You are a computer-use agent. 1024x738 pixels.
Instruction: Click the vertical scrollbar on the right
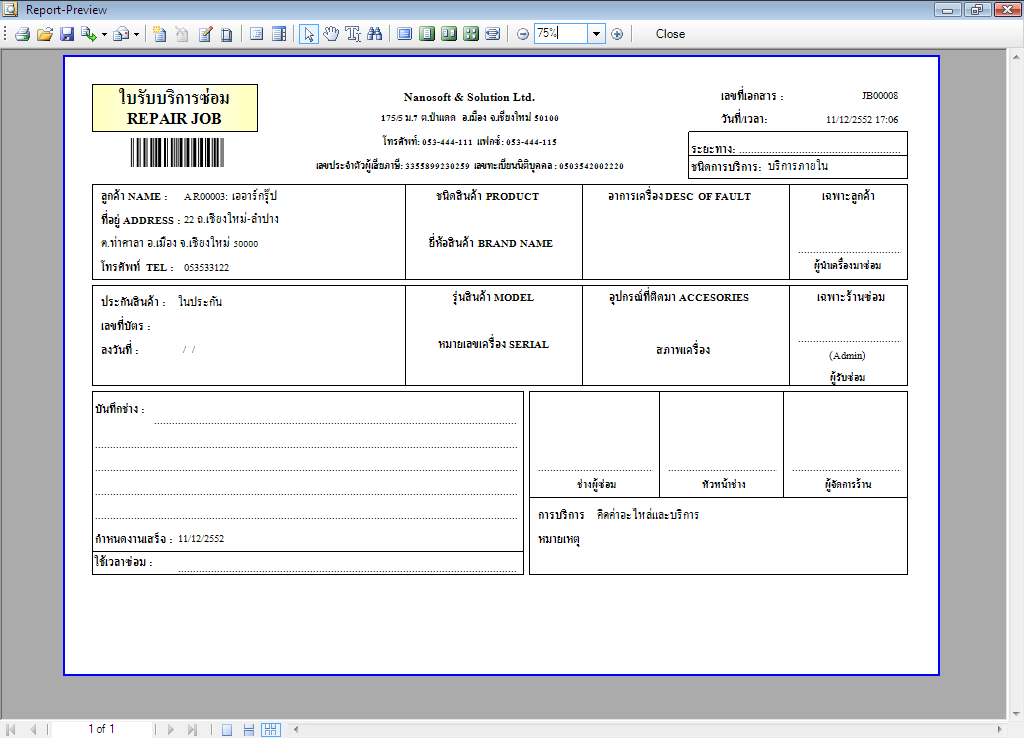click(x=1016, y=380)
